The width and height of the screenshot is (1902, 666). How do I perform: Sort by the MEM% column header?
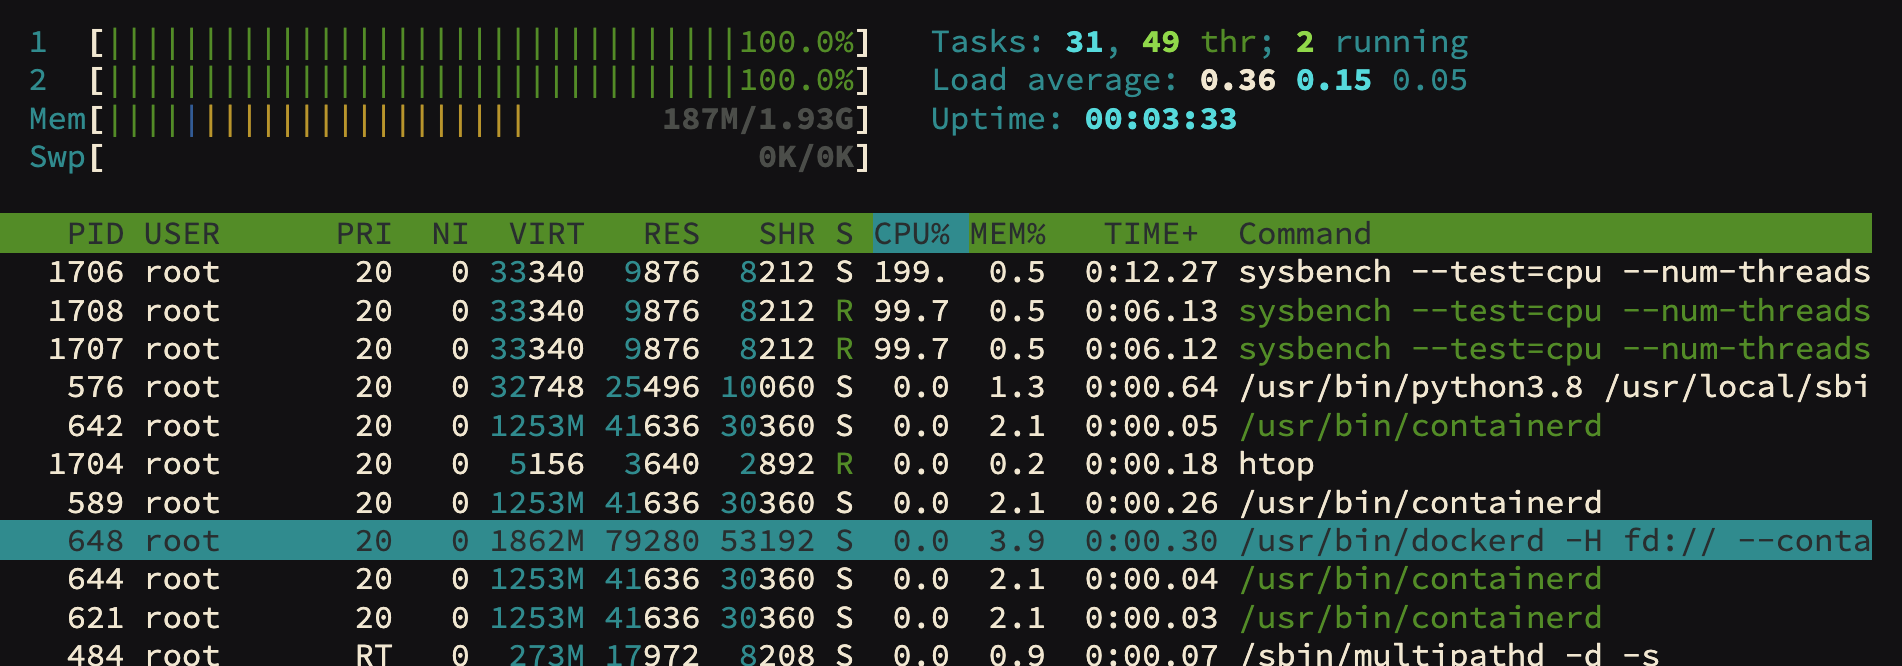click(x=1008, y=234)
